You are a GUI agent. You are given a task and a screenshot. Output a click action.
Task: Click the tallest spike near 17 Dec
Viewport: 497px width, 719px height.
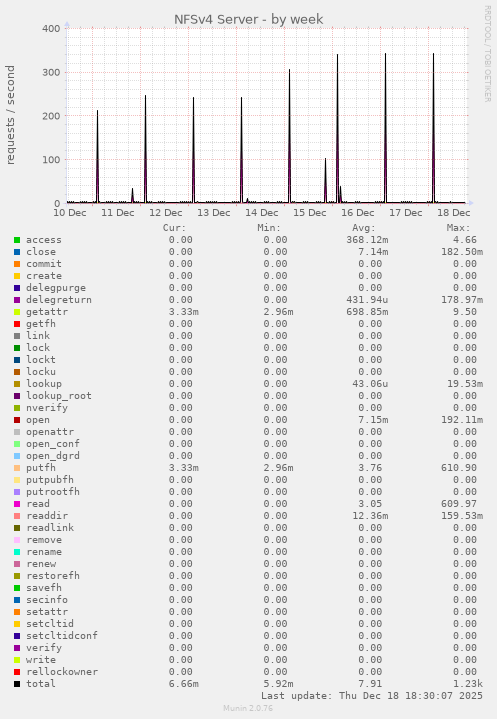385,128
